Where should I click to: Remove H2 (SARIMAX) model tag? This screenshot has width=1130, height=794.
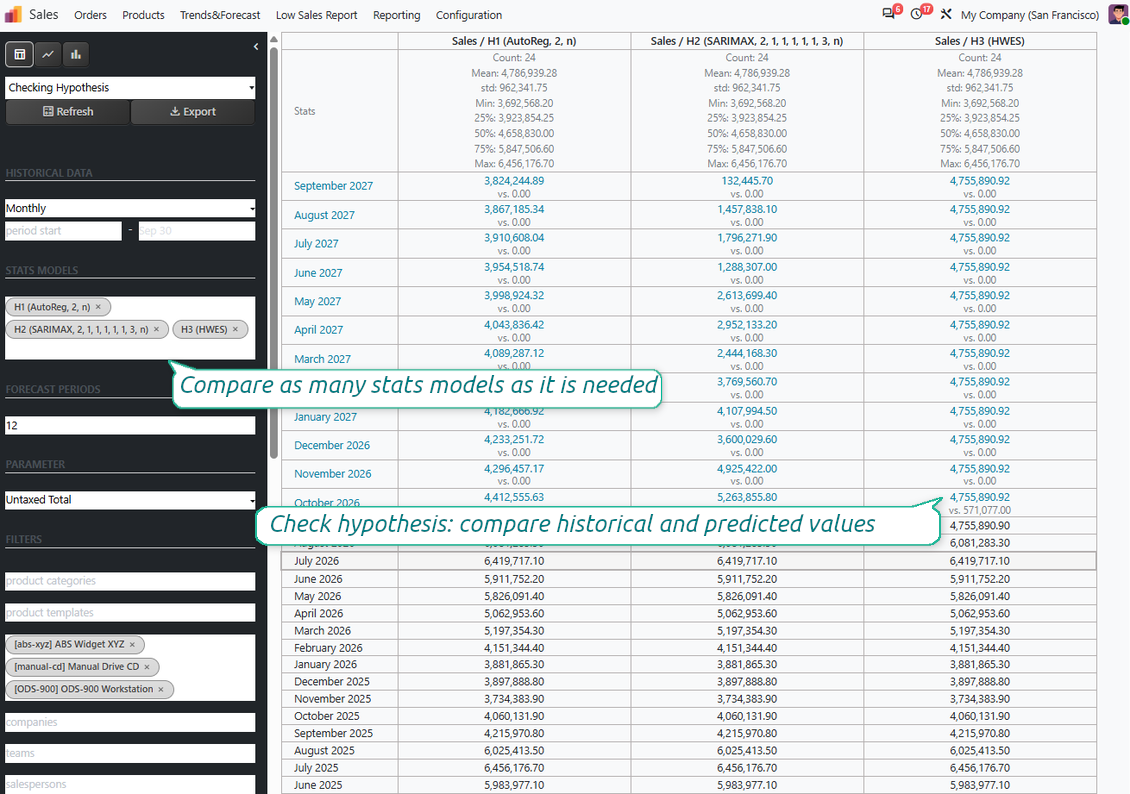point(156,329)
